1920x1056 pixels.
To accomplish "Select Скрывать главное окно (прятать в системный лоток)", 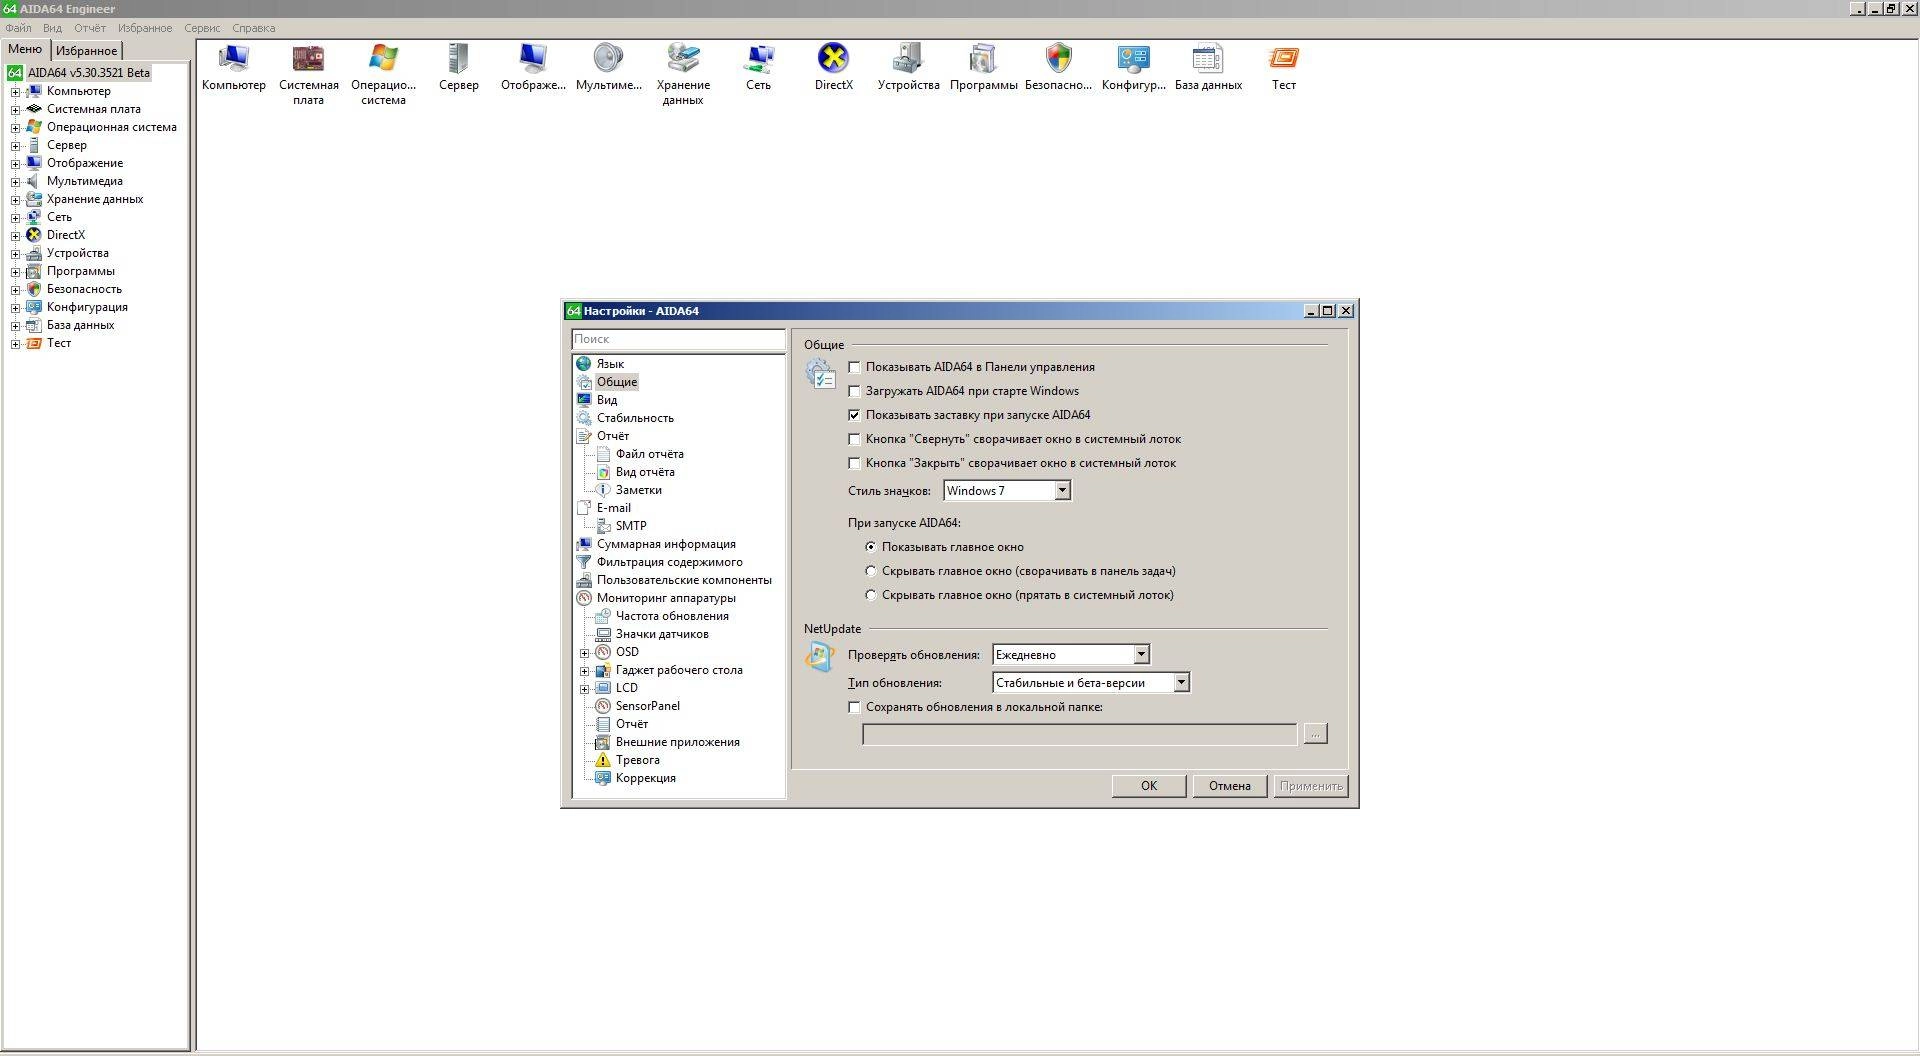I will pyautogui.click(x=871, y=595).
